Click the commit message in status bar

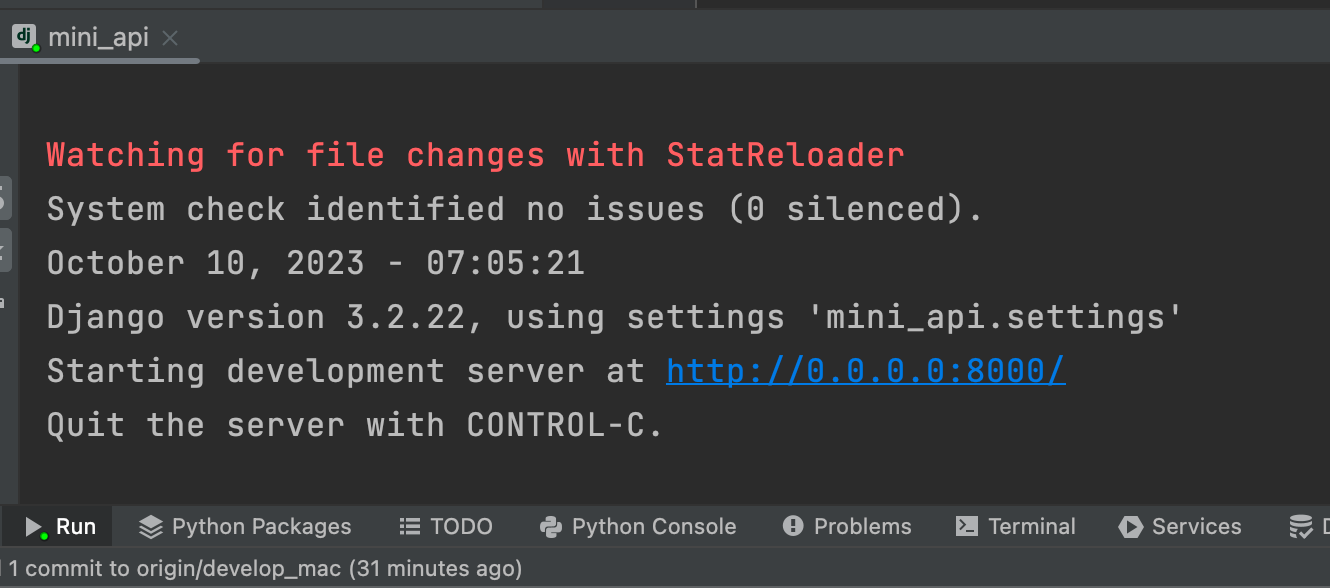(265, 569)
